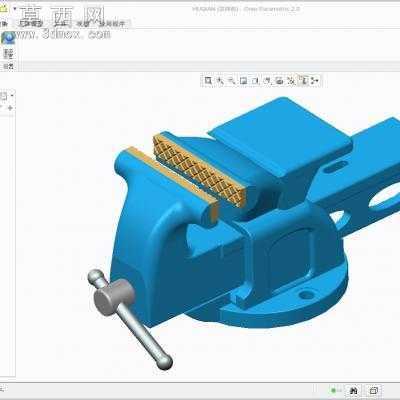Click the Repaint screen icon

(x=243, y=81)
